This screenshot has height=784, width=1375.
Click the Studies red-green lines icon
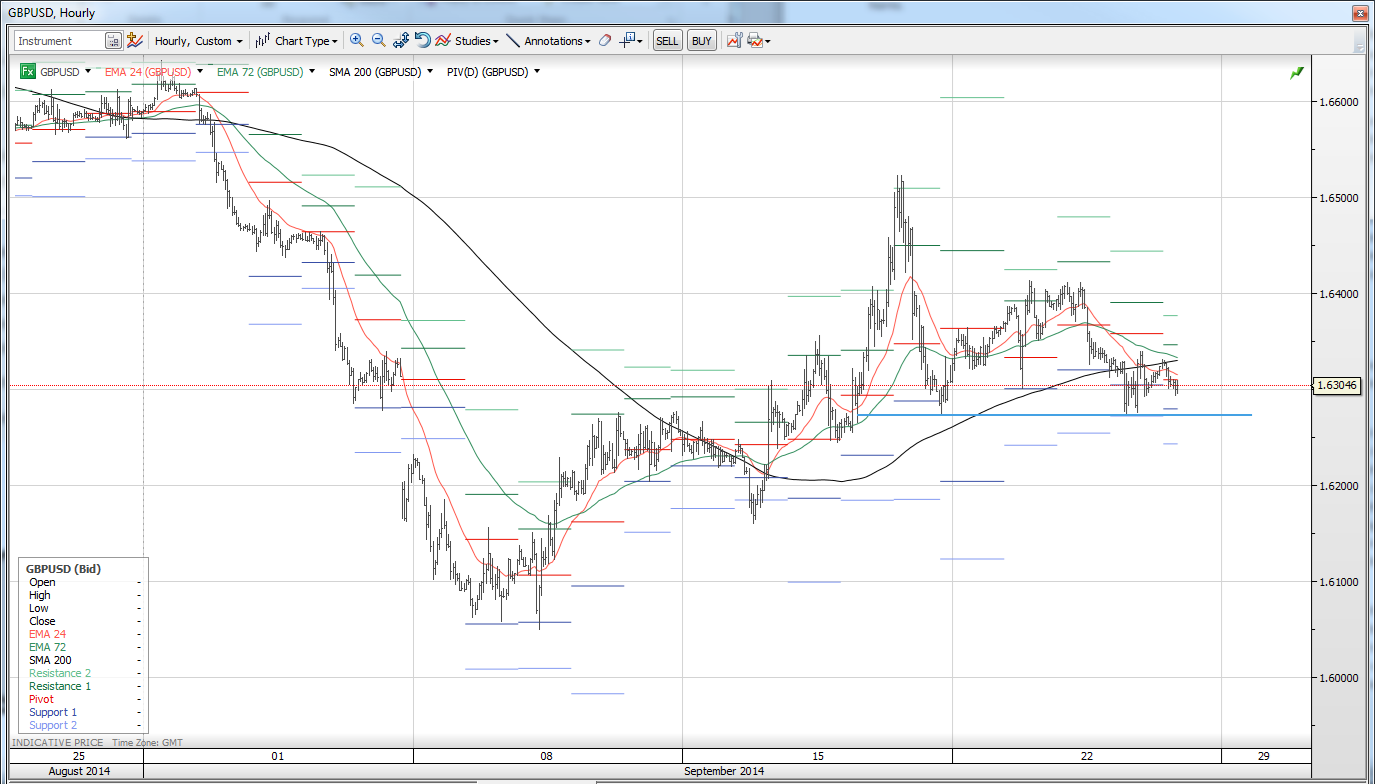point(443,41)
